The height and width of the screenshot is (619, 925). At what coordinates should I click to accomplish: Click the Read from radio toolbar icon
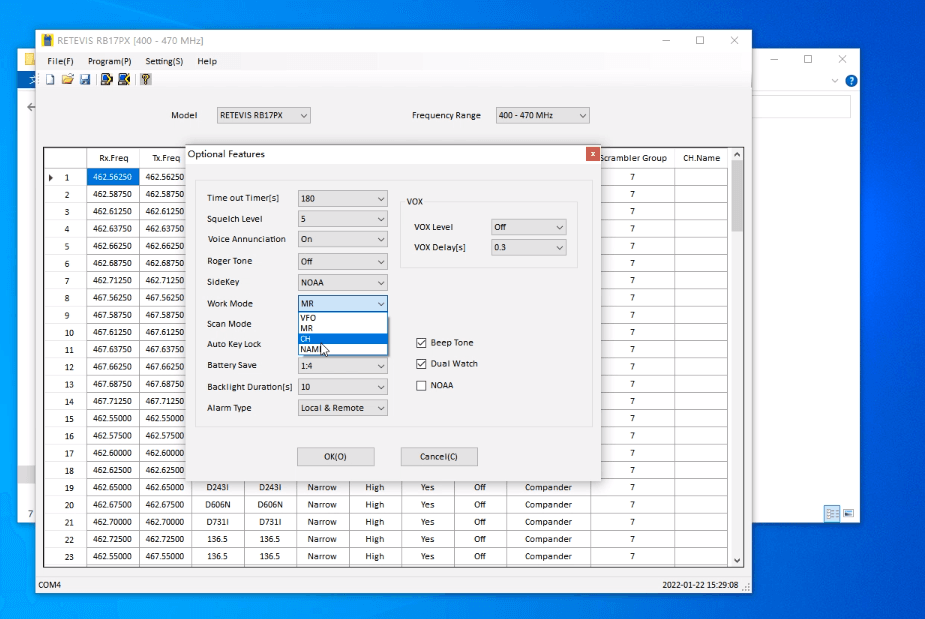106,79
